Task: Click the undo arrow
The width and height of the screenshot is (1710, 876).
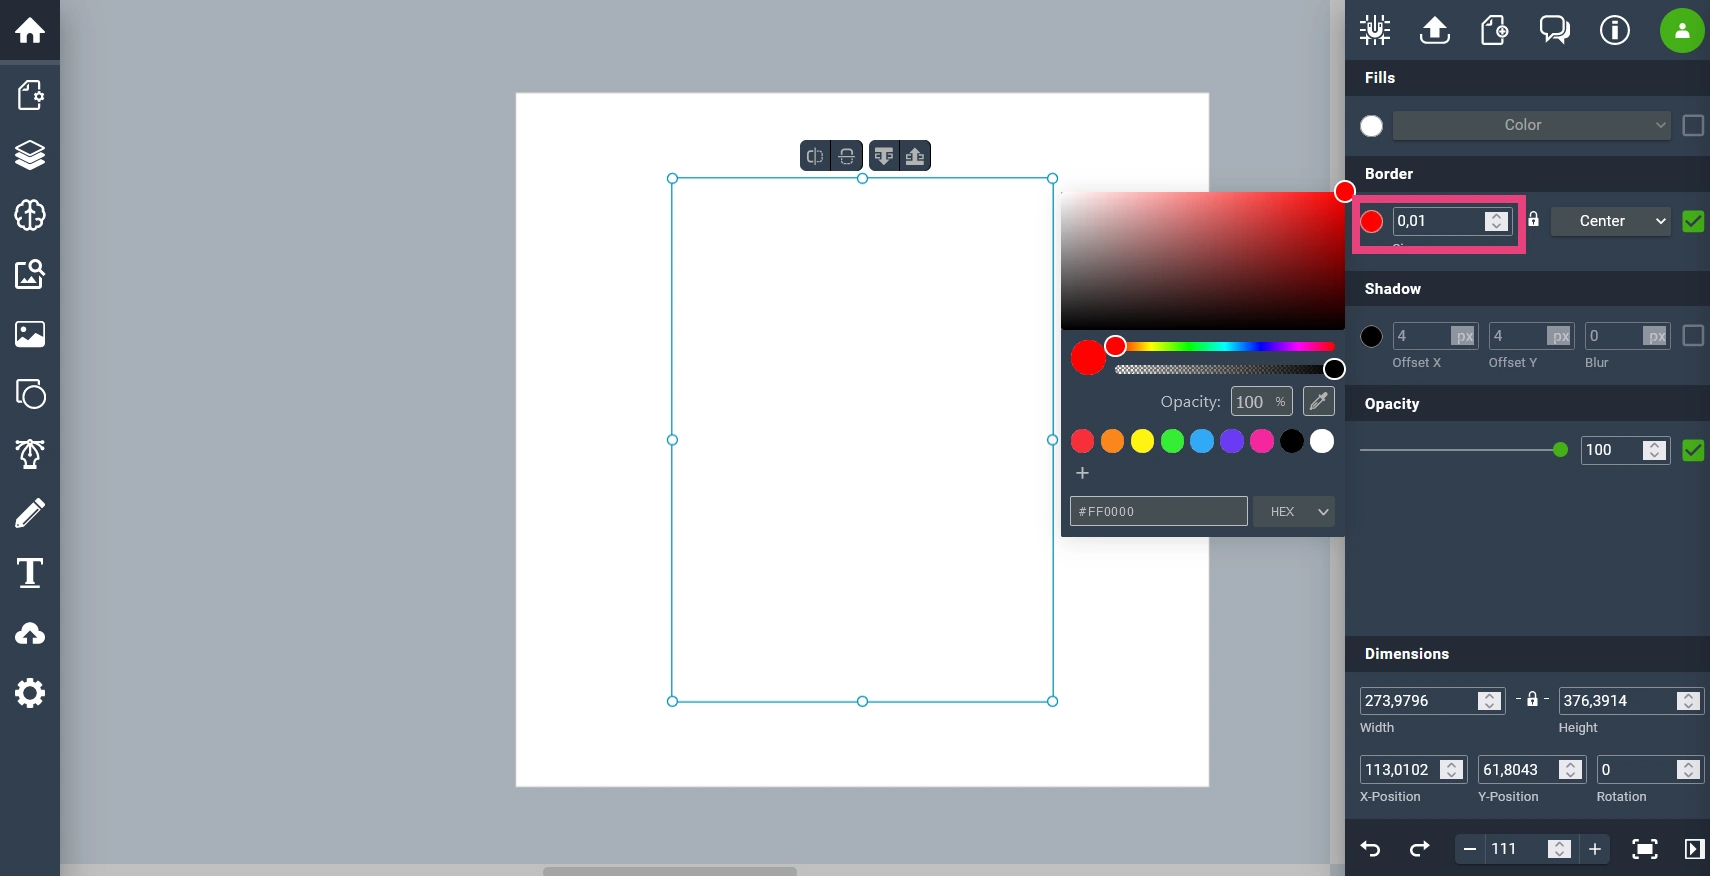Action: coord(1370,849)
